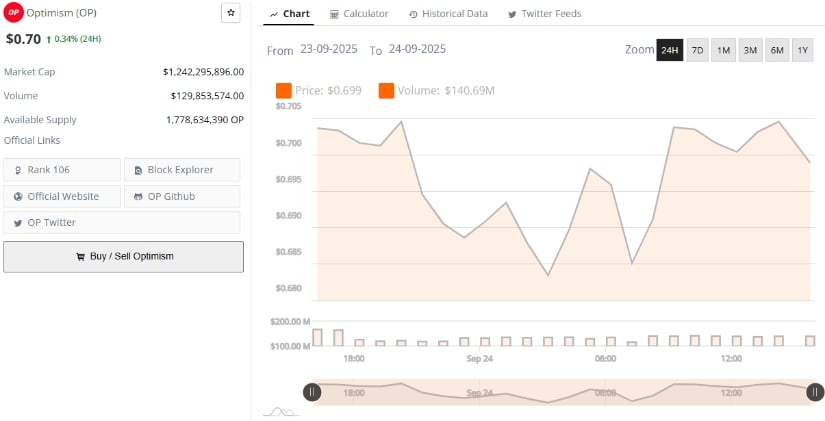
Task: Set zoom to 1Y
Action: pos(801,50)
